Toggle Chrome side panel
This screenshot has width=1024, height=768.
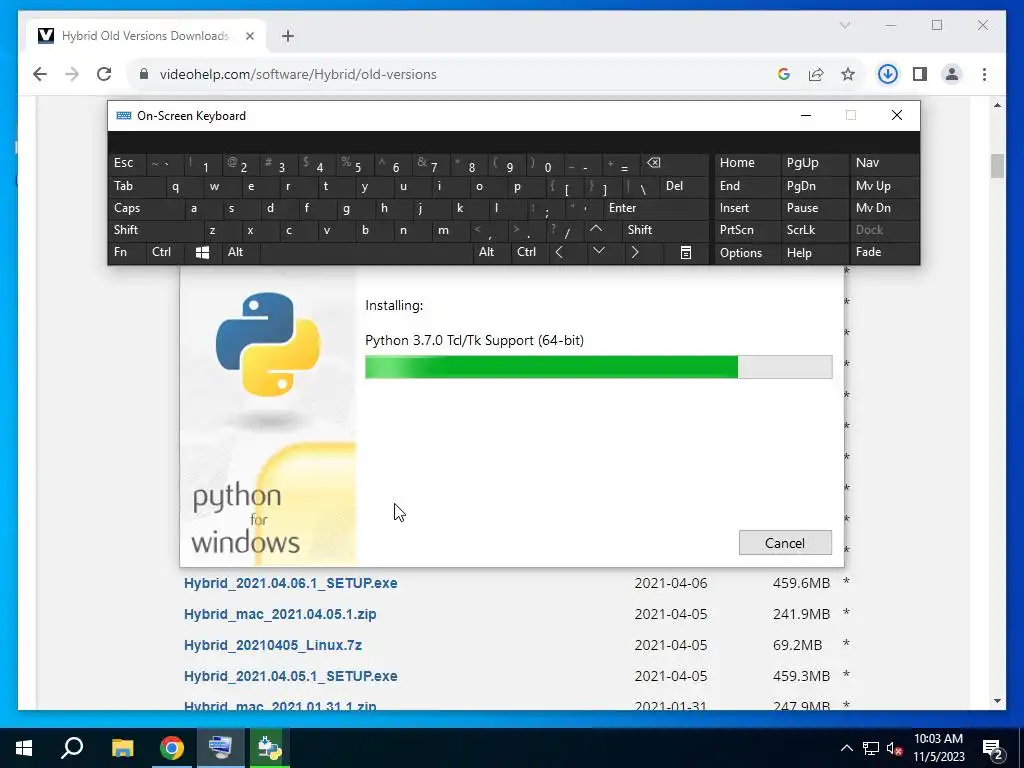pos(920,74)
